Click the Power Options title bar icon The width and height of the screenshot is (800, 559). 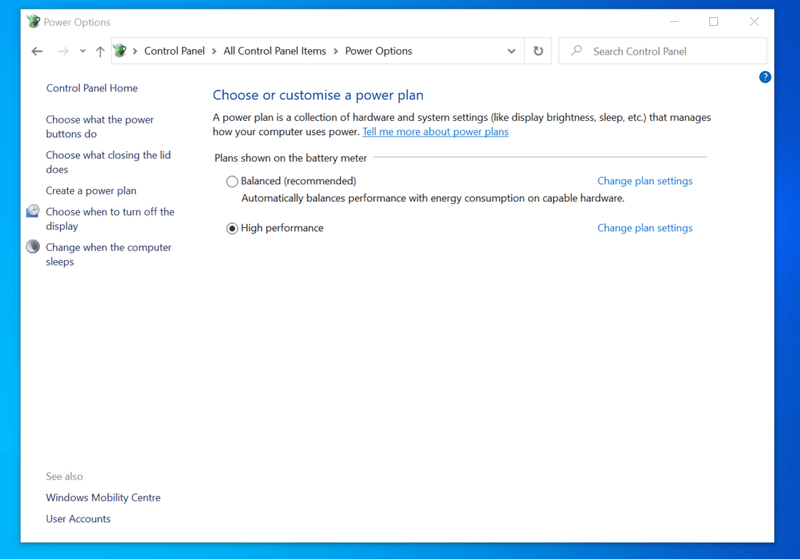coord(33,21)
